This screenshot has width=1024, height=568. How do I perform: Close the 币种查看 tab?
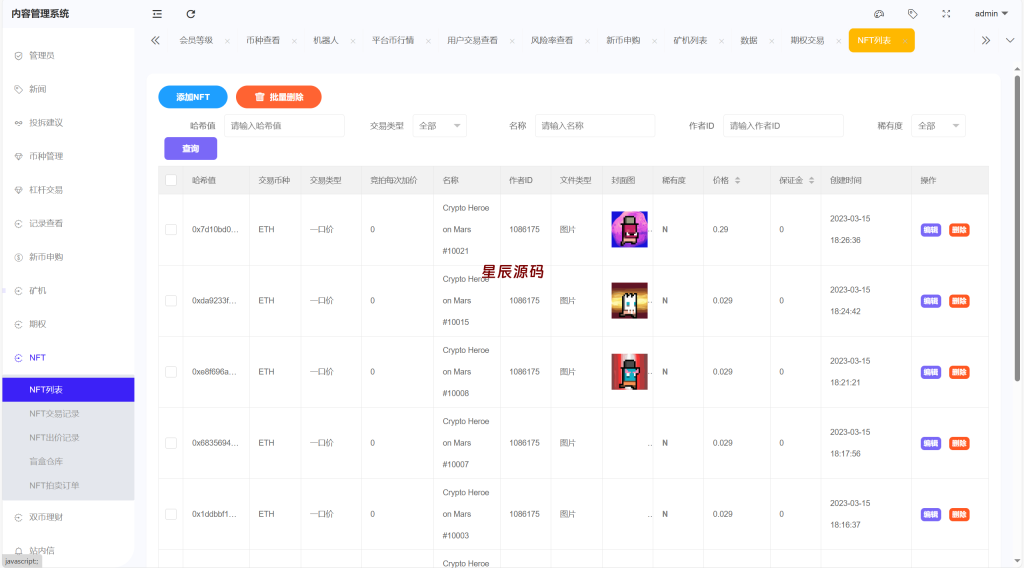point(295,41)
